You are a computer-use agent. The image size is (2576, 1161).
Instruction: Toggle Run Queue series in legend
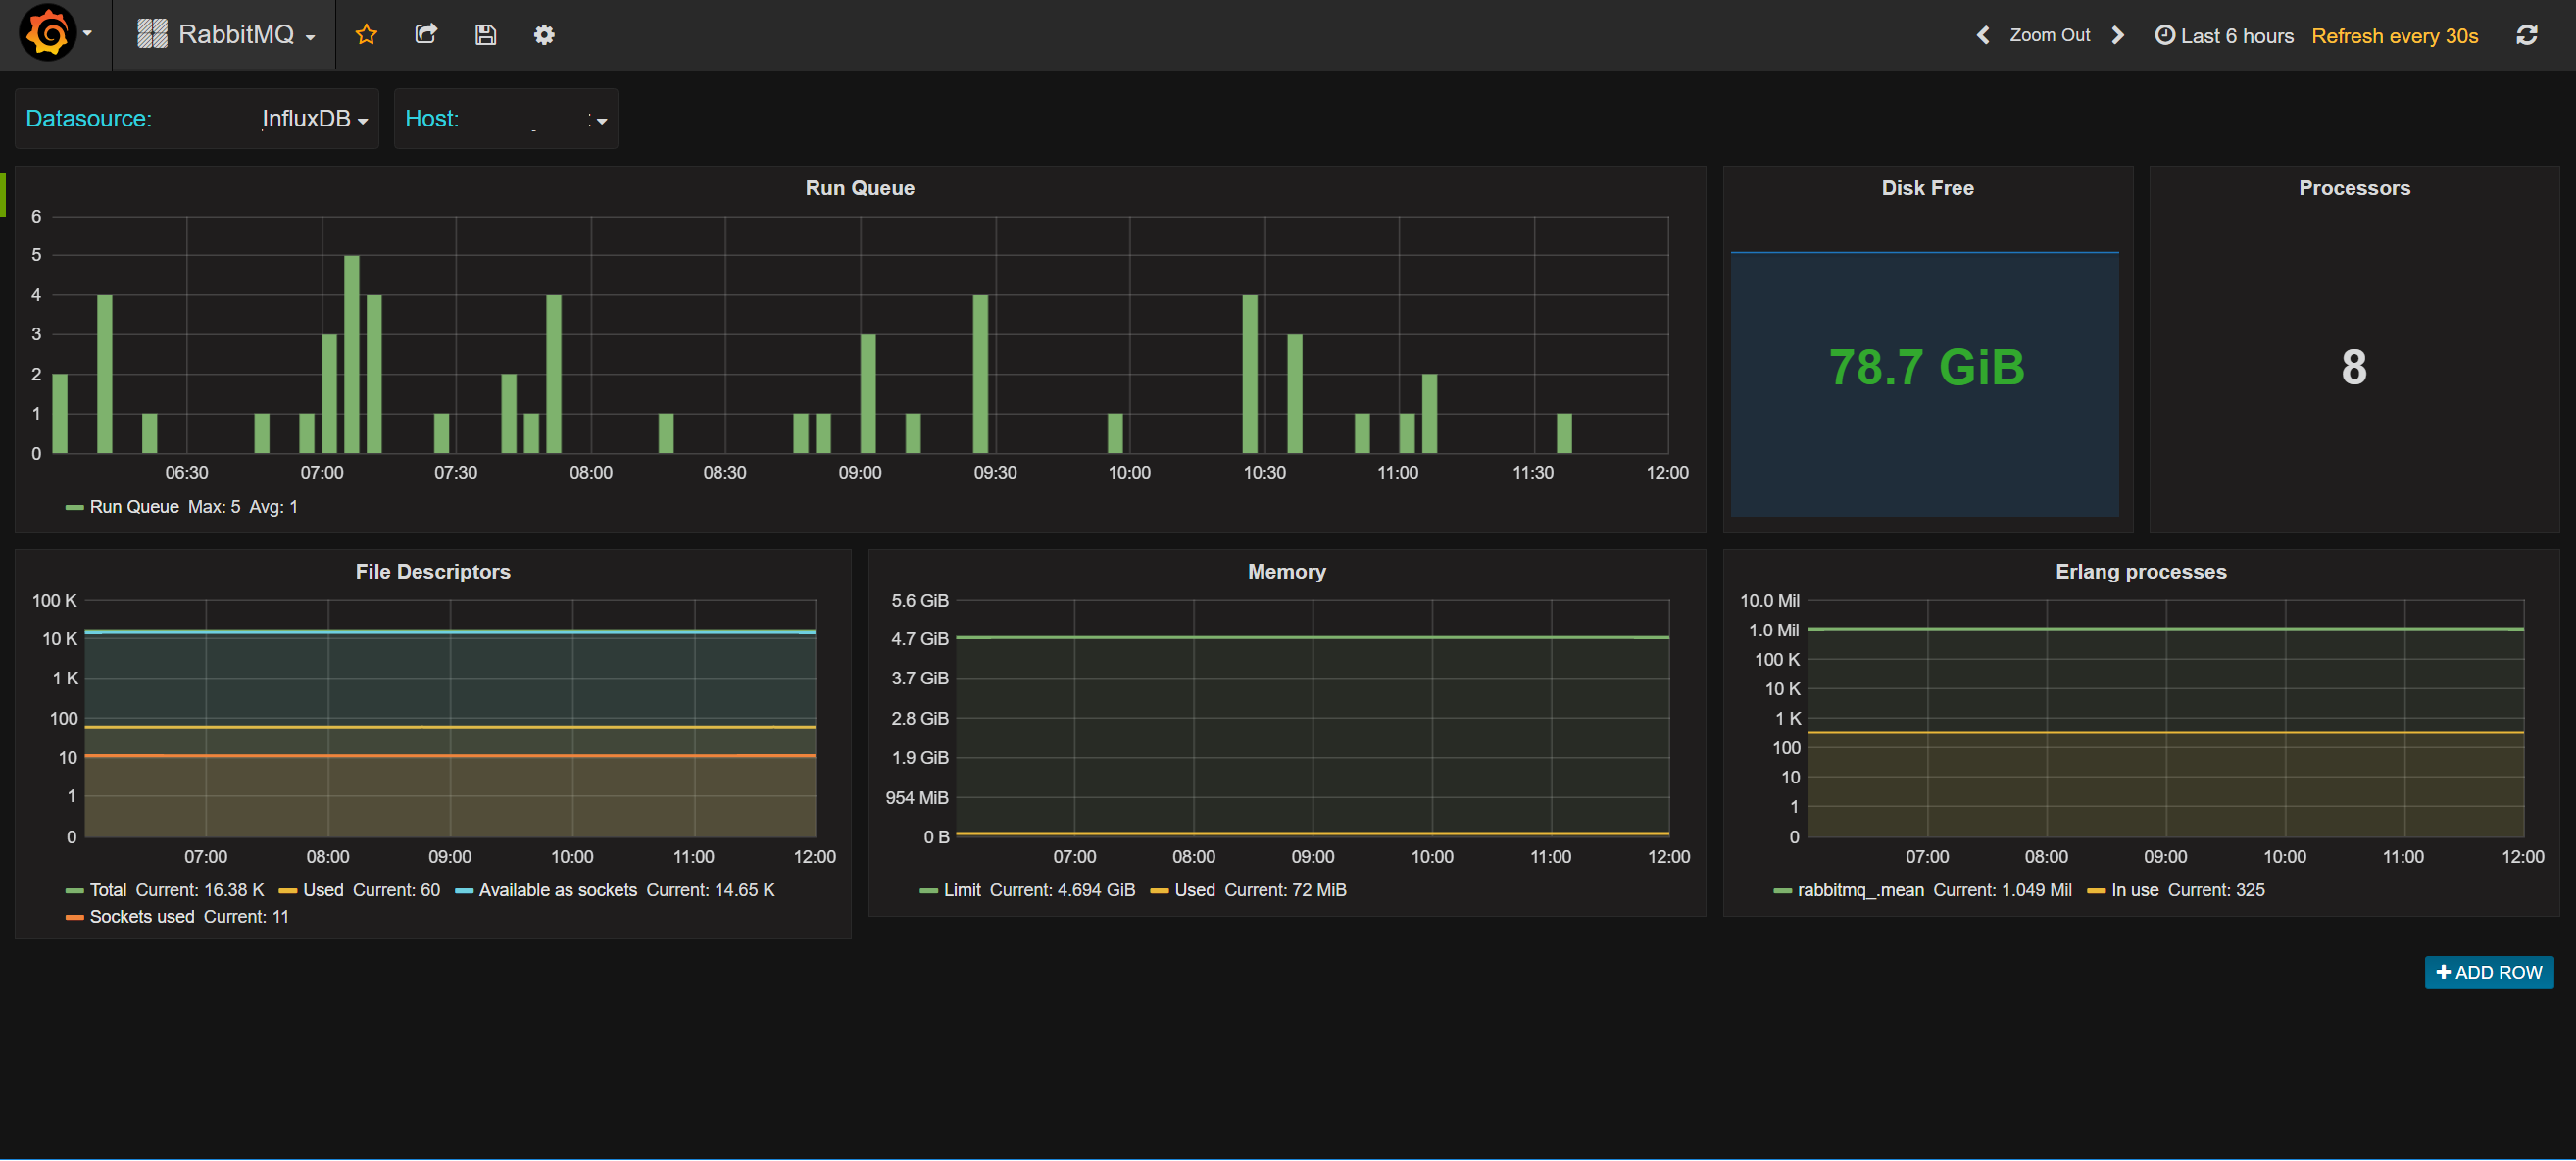(134, 507)
